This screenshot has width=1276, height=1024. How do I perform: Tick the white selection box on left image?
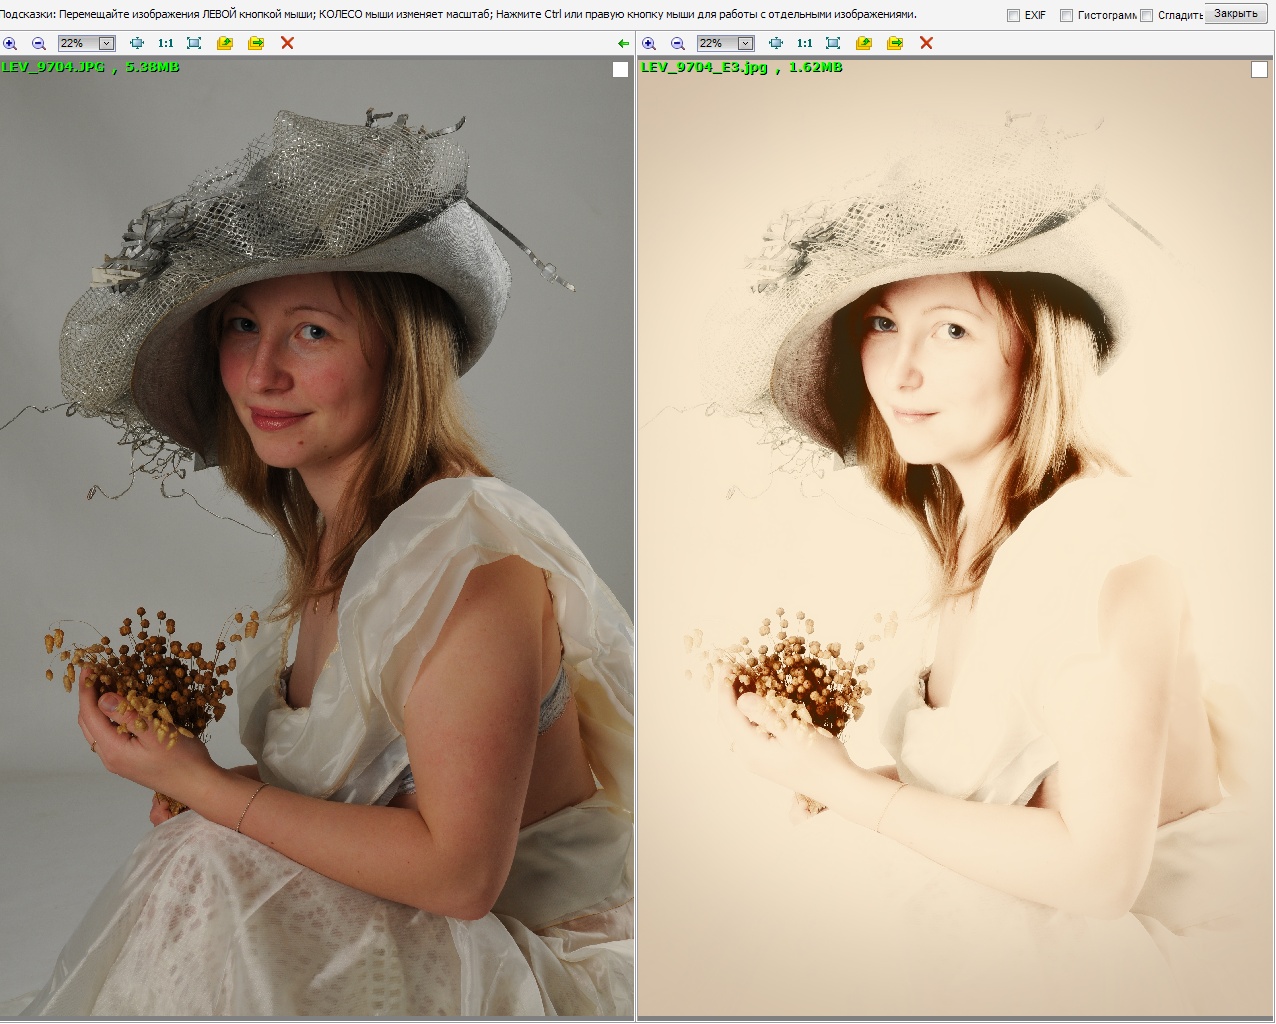tap(620, 69)
